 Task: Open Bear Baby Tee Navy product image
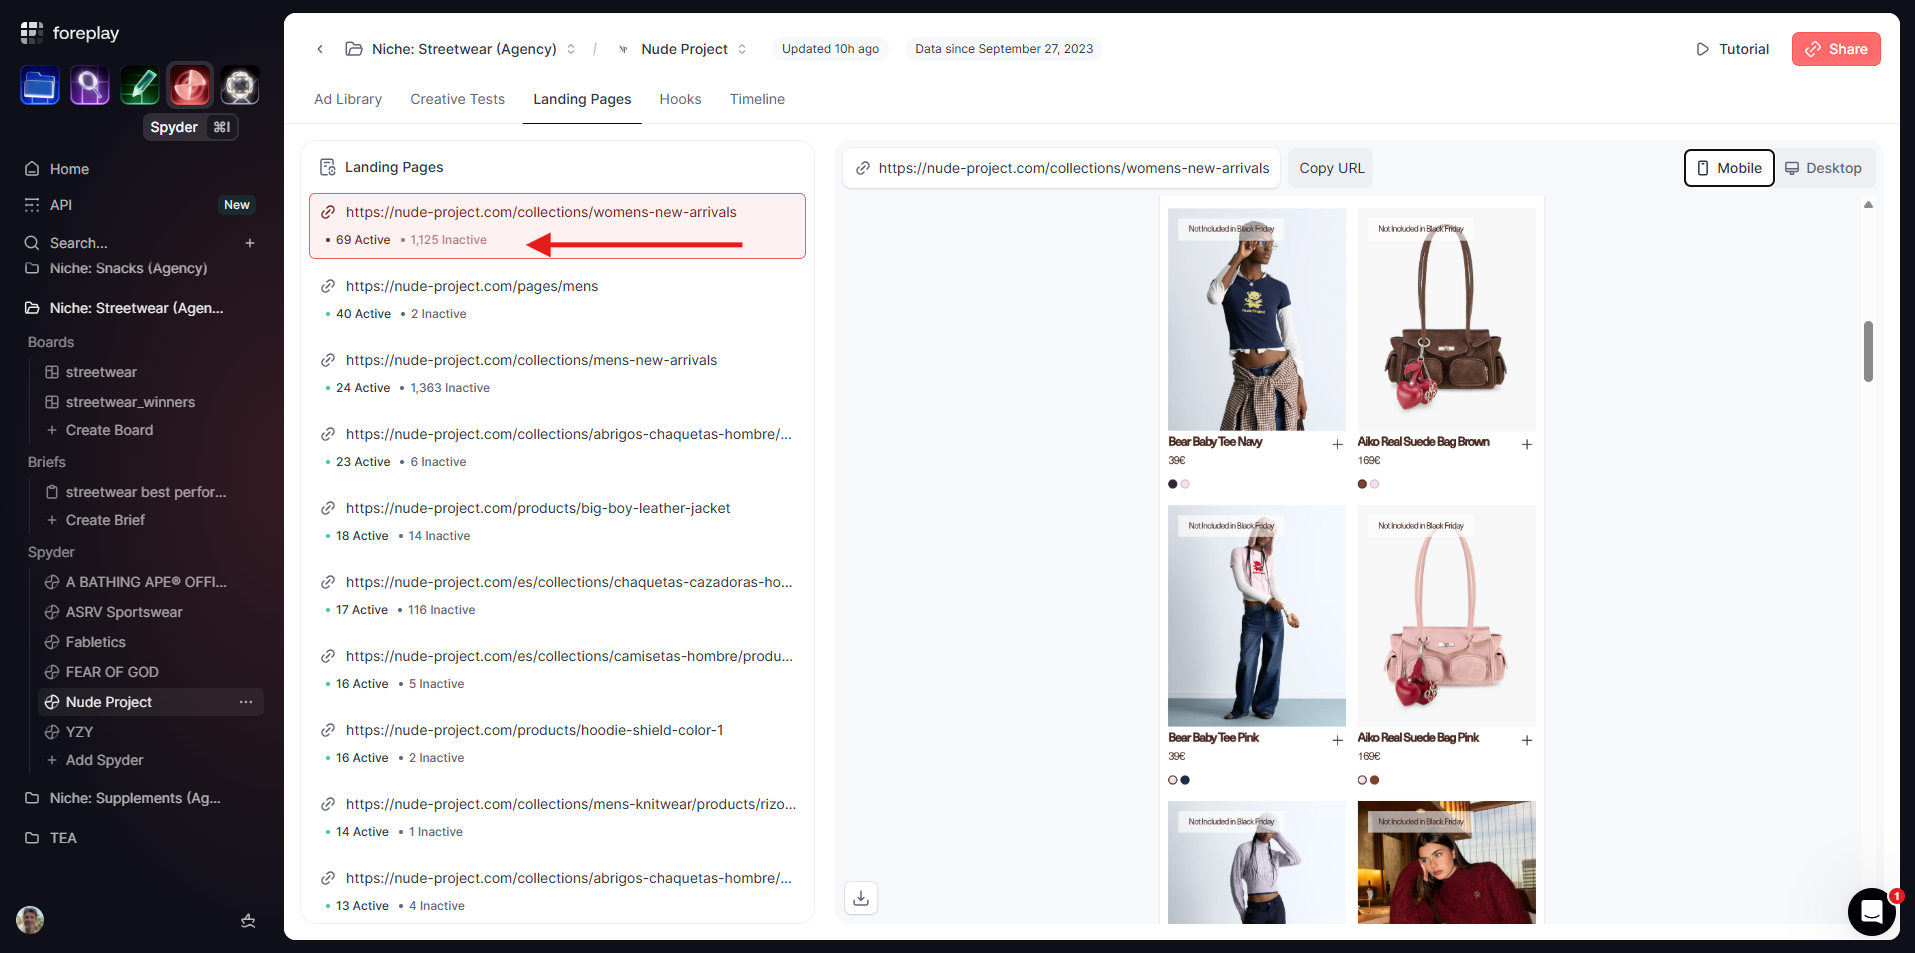[1257, 319]
